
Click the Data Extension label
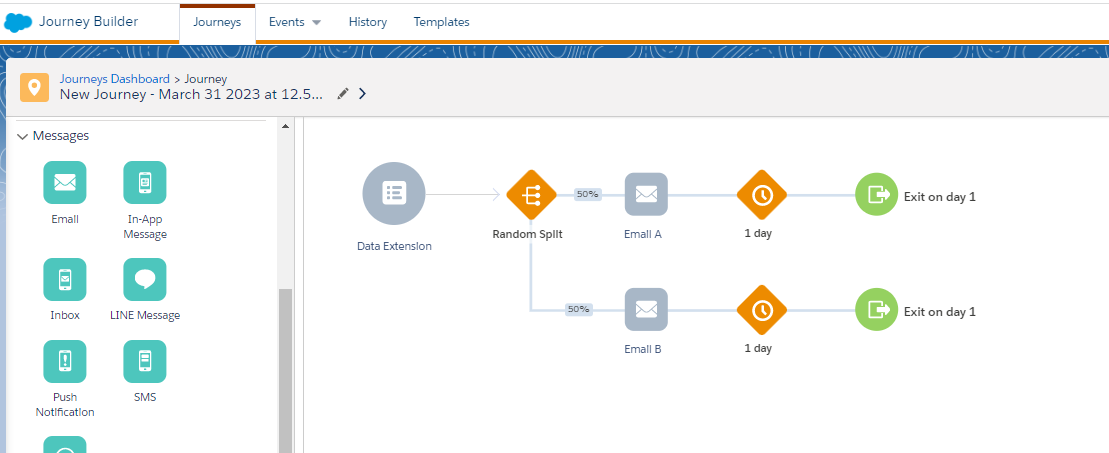pyautogui.click(x=394, y=246)
